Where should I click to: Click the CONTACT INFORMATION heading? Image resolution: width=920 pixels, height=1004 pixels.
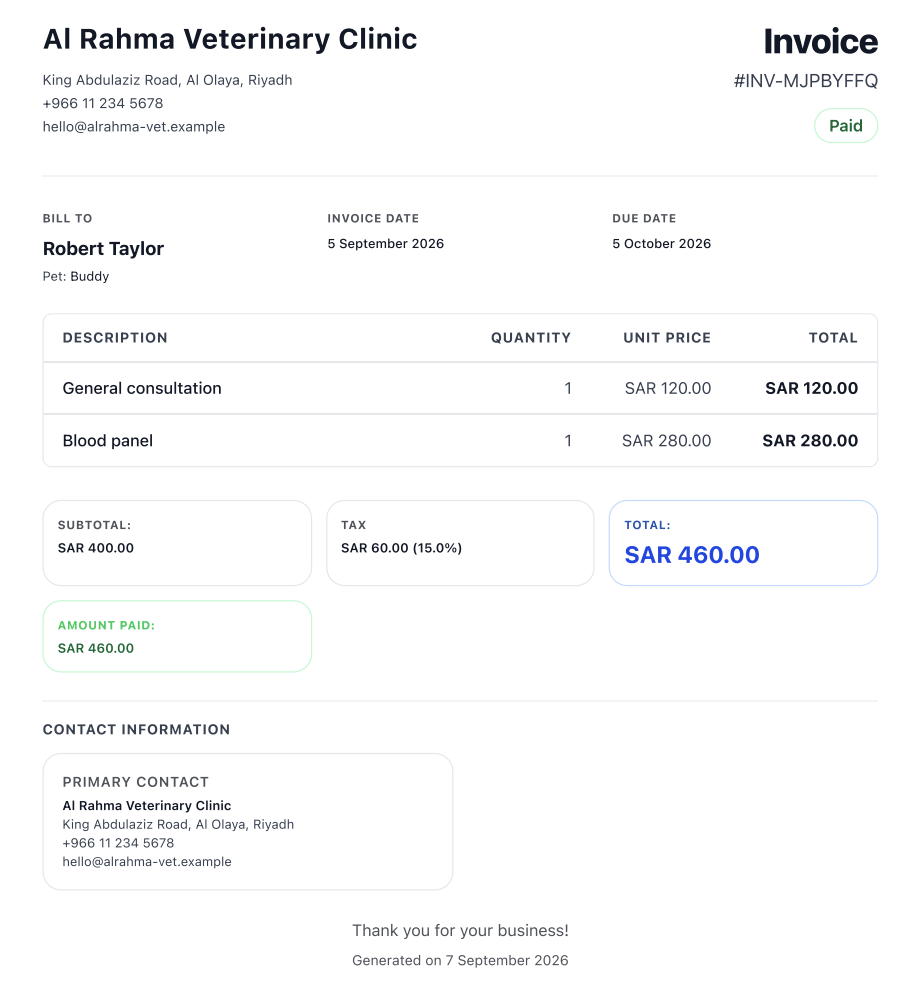pyautogui.click(x=136, y=729)
